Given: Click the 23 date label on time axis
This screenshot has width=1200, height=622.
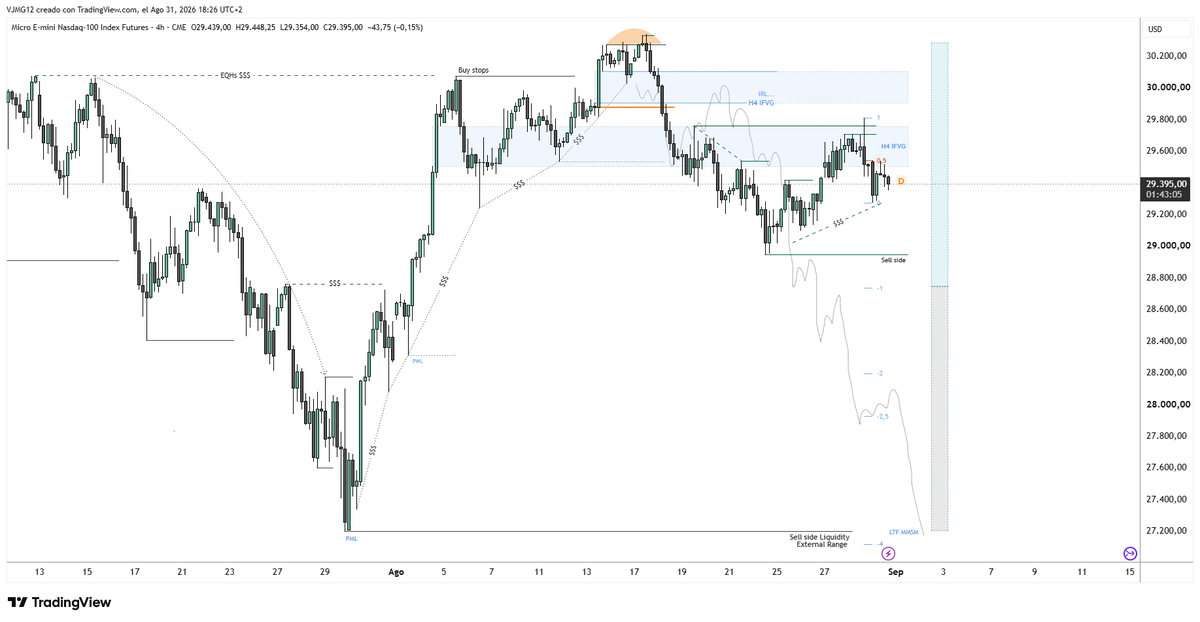Looking at the screenshot, I should click(x=230, y=571).
